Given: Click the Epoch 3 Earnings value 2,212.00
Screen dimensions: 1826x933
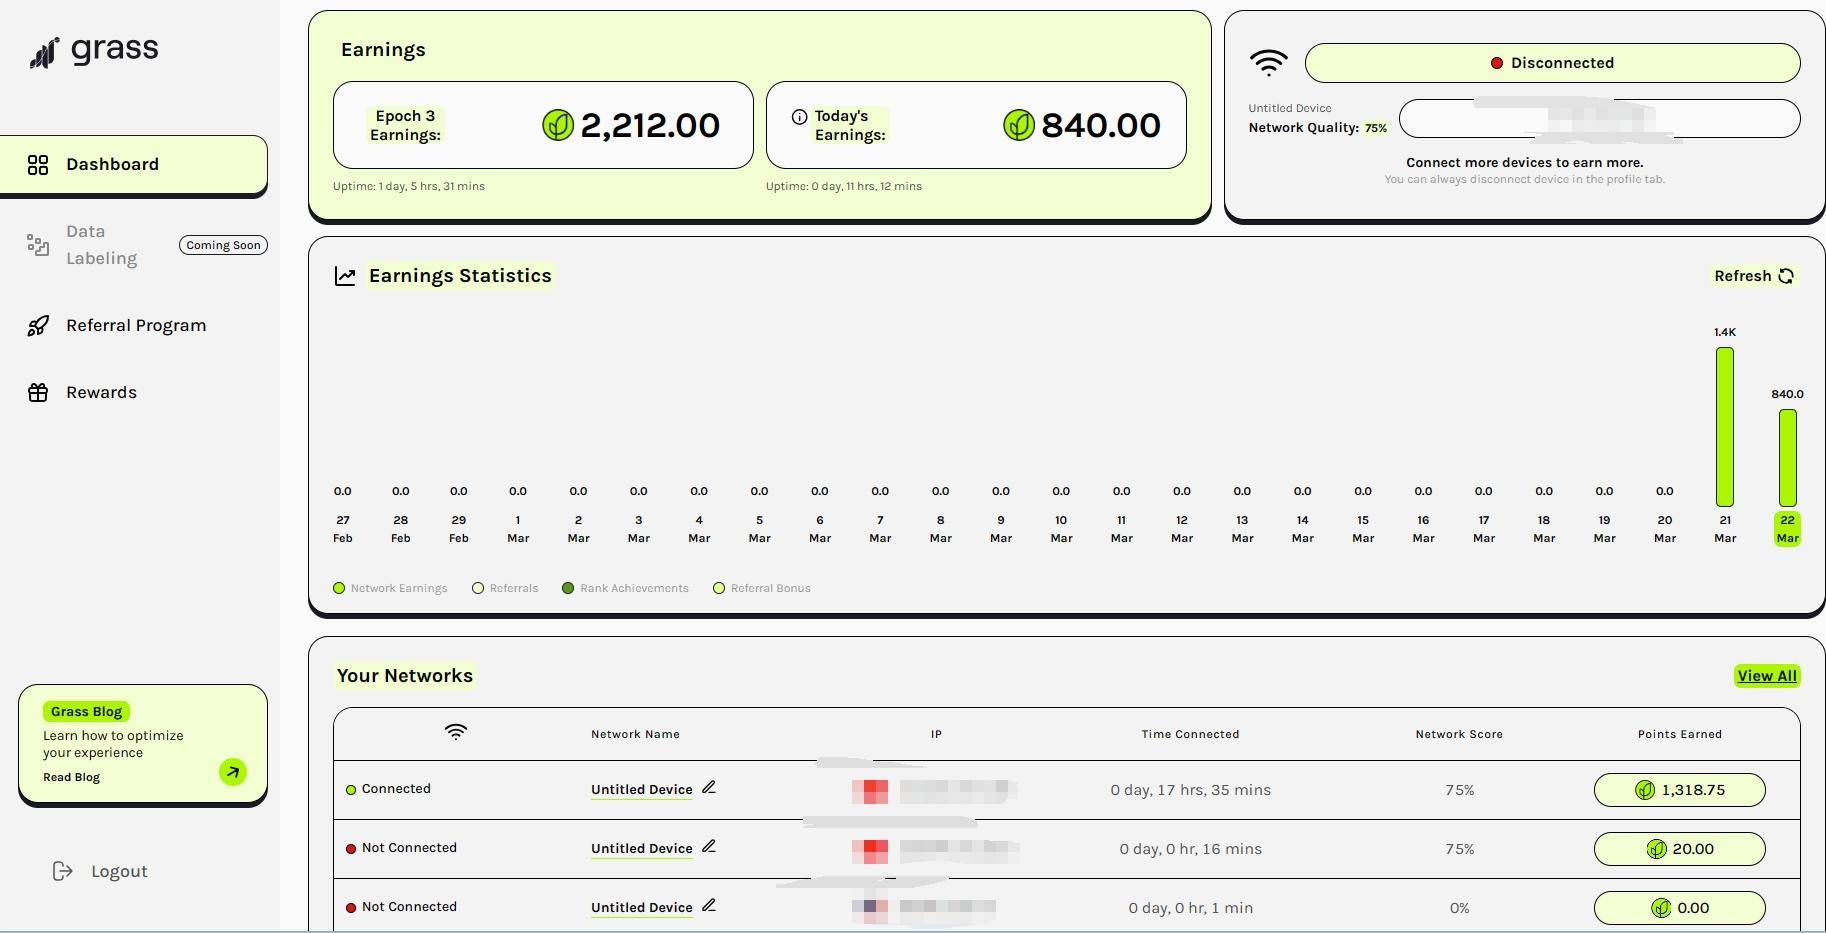Looking at the screenshot, I should coord(650,125).
